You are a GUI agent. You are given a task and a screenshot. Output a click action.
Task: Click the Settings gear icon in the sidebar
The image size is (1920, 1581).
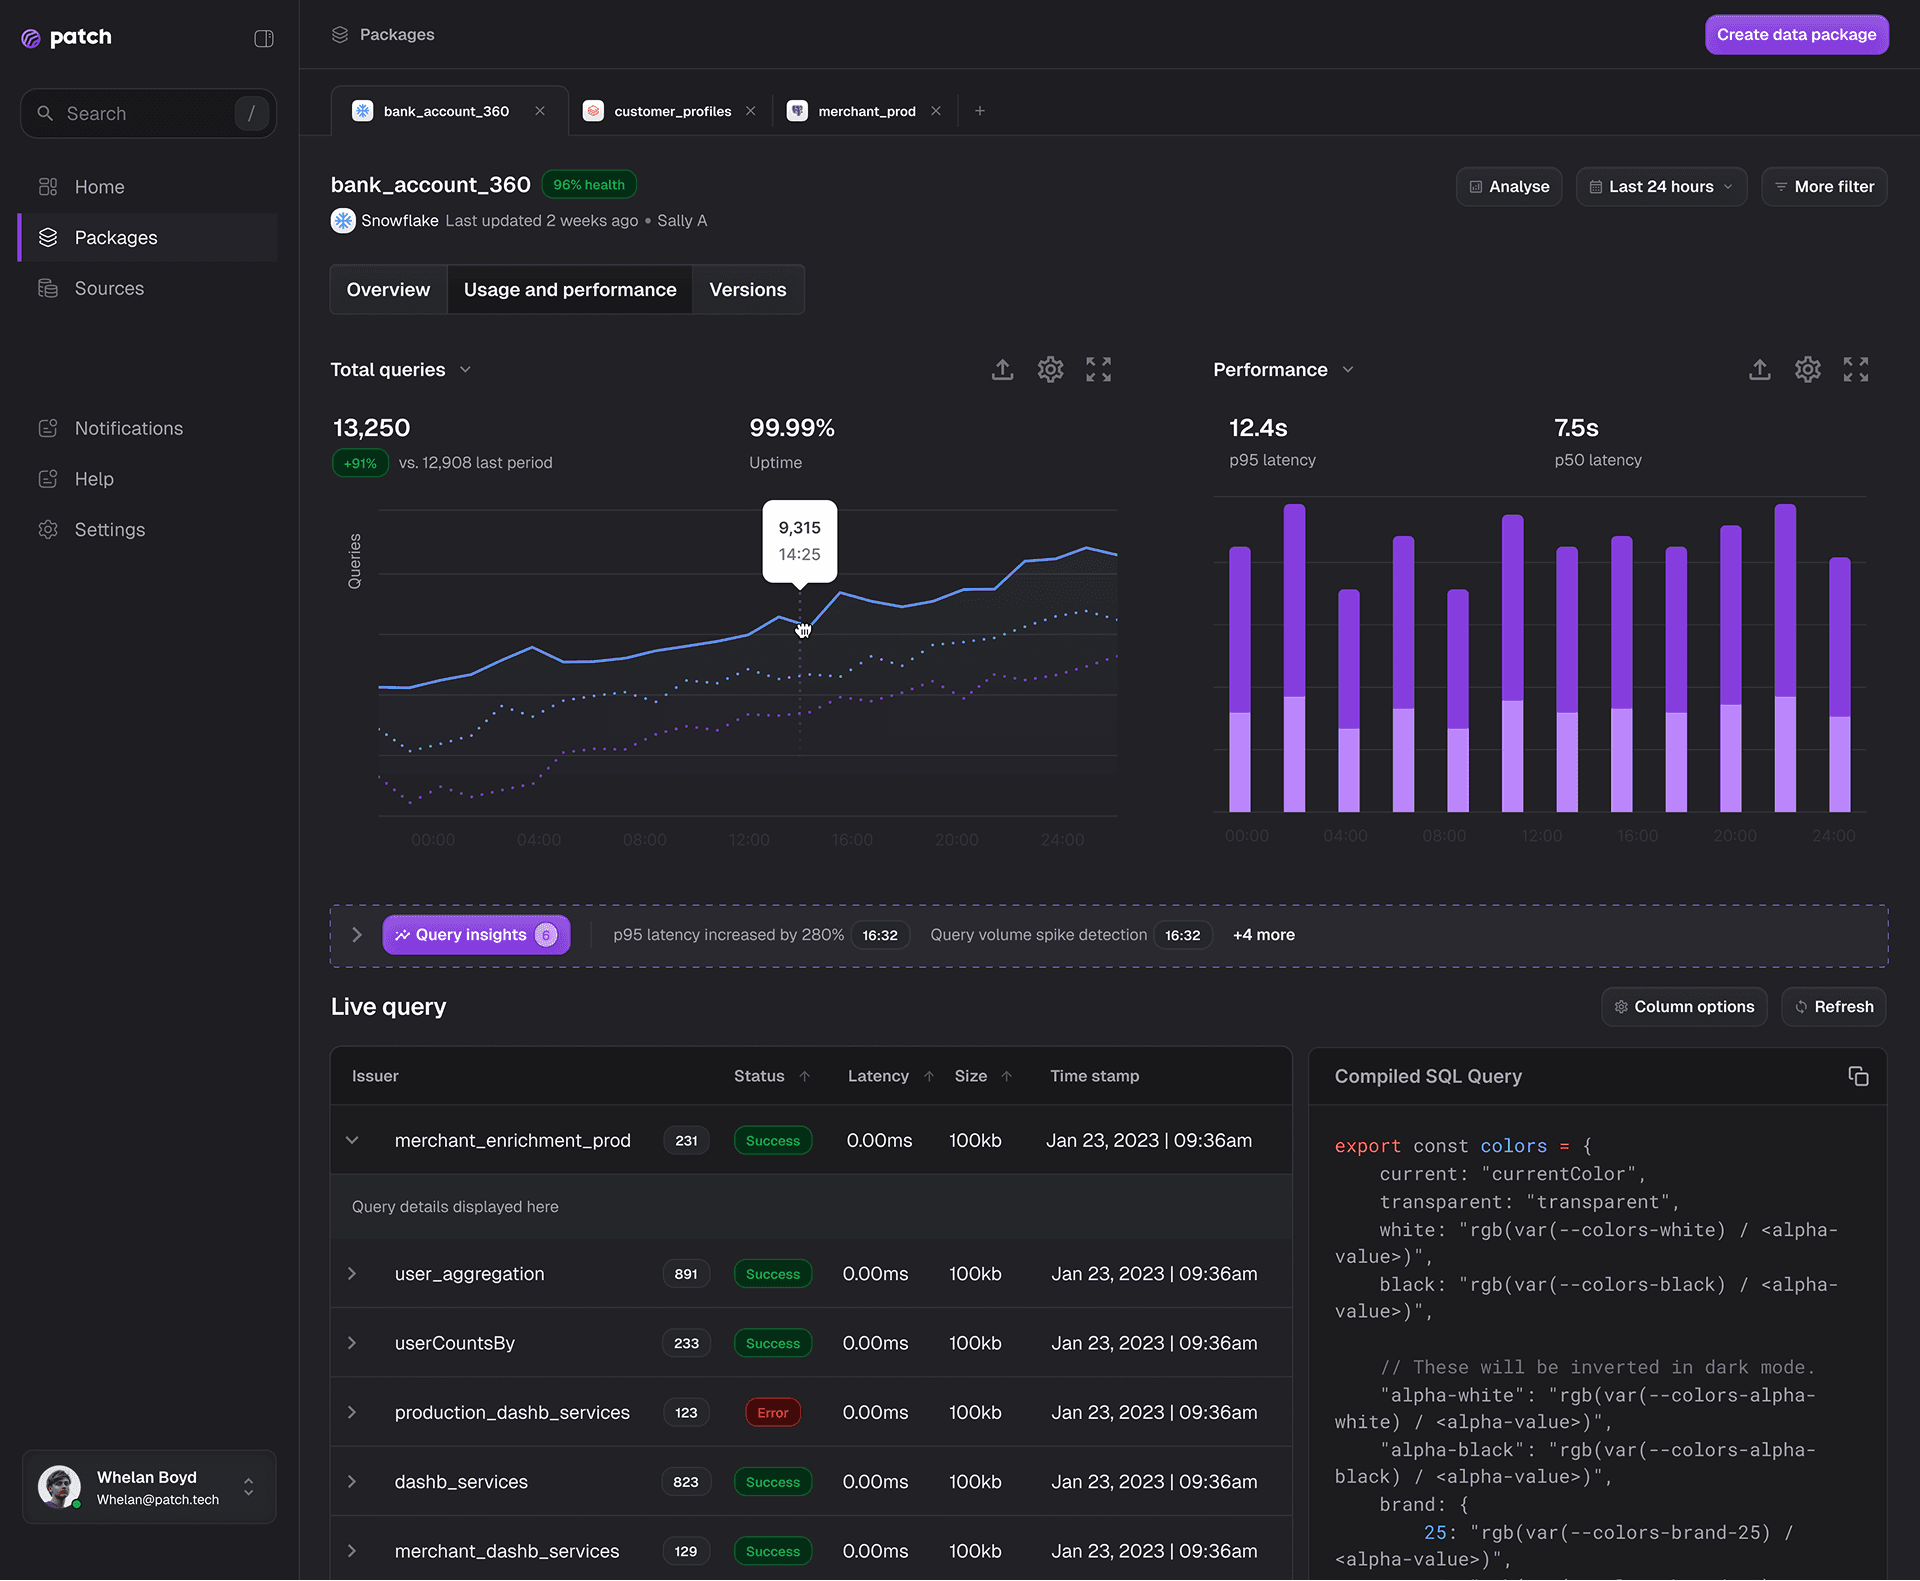[x=48, y=530]
